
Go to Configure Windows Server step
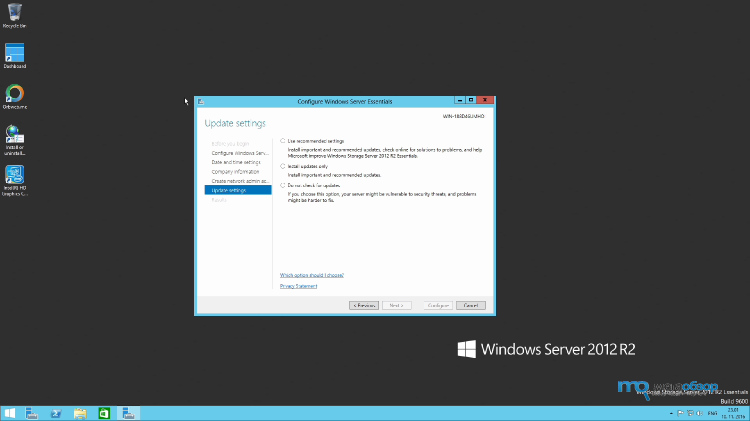[238, 153]
